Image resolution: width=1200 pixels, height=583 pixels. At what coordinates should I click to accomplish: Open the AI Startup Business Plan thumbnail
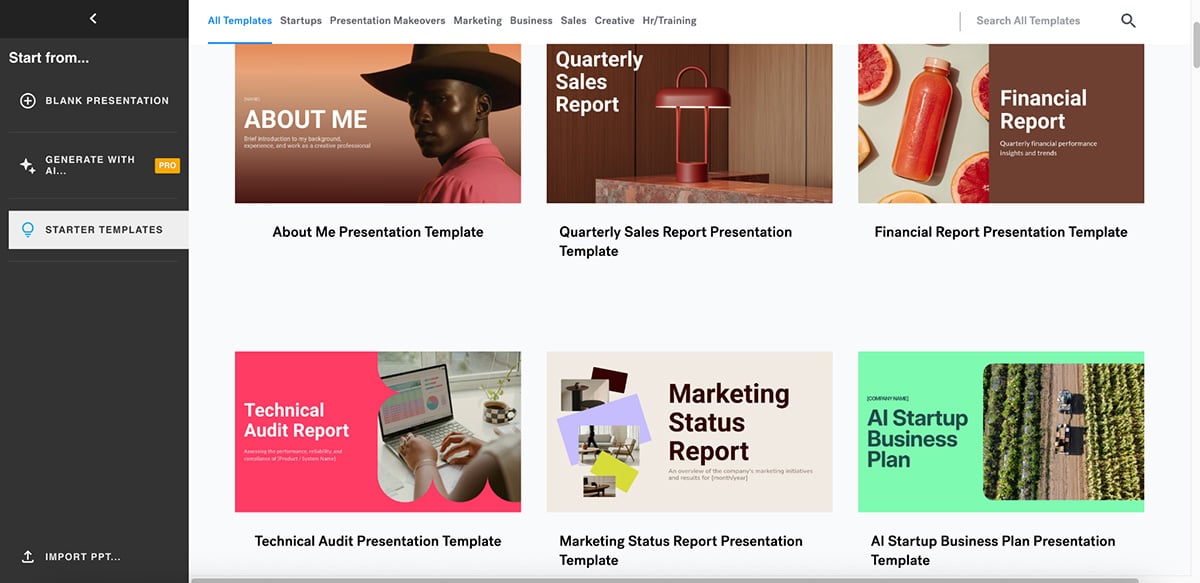[x=1001, y=431]
